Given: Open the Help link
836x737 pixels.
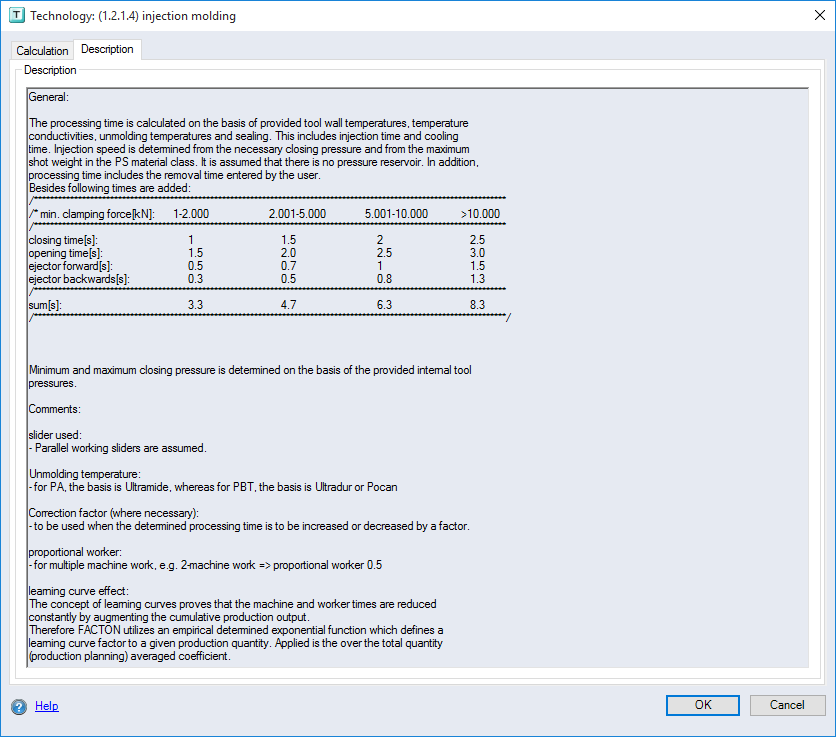Looking at the screenshot, I should tap(46, 706).
